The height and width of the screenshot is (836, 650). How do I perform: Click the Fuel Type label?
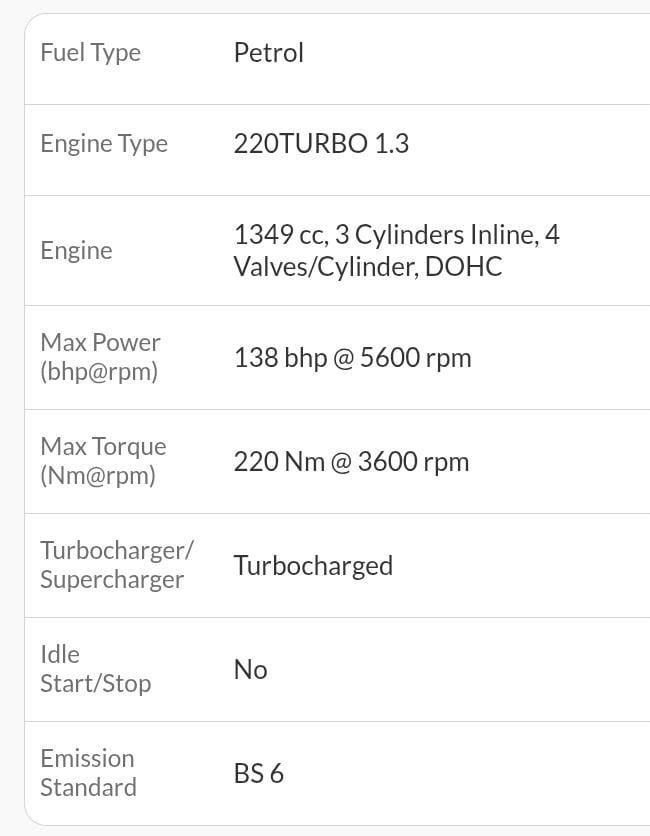[x=90, y=53]
